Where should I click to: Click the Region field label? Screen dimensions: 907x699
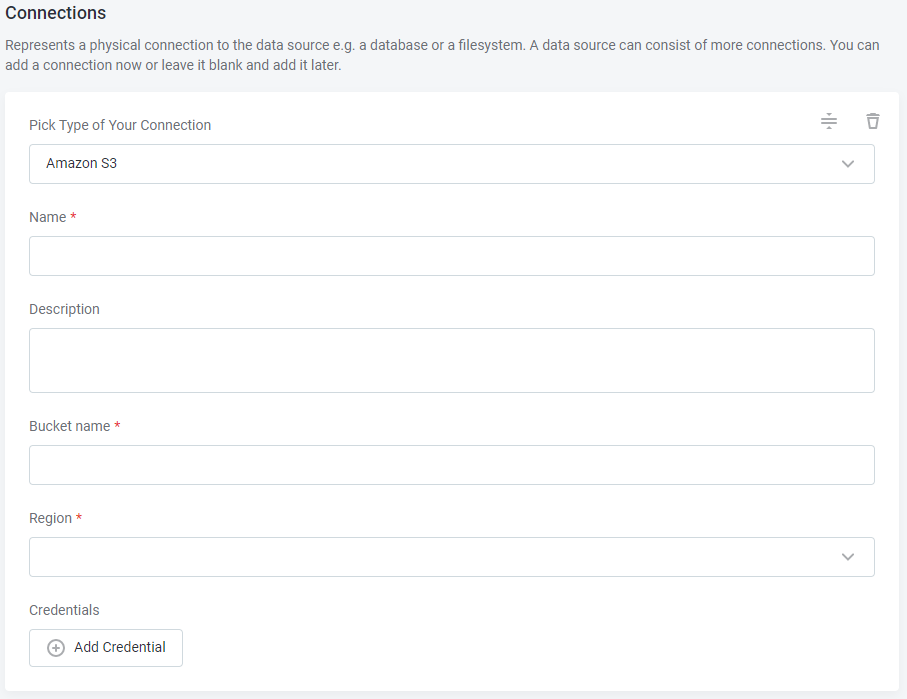51,519
